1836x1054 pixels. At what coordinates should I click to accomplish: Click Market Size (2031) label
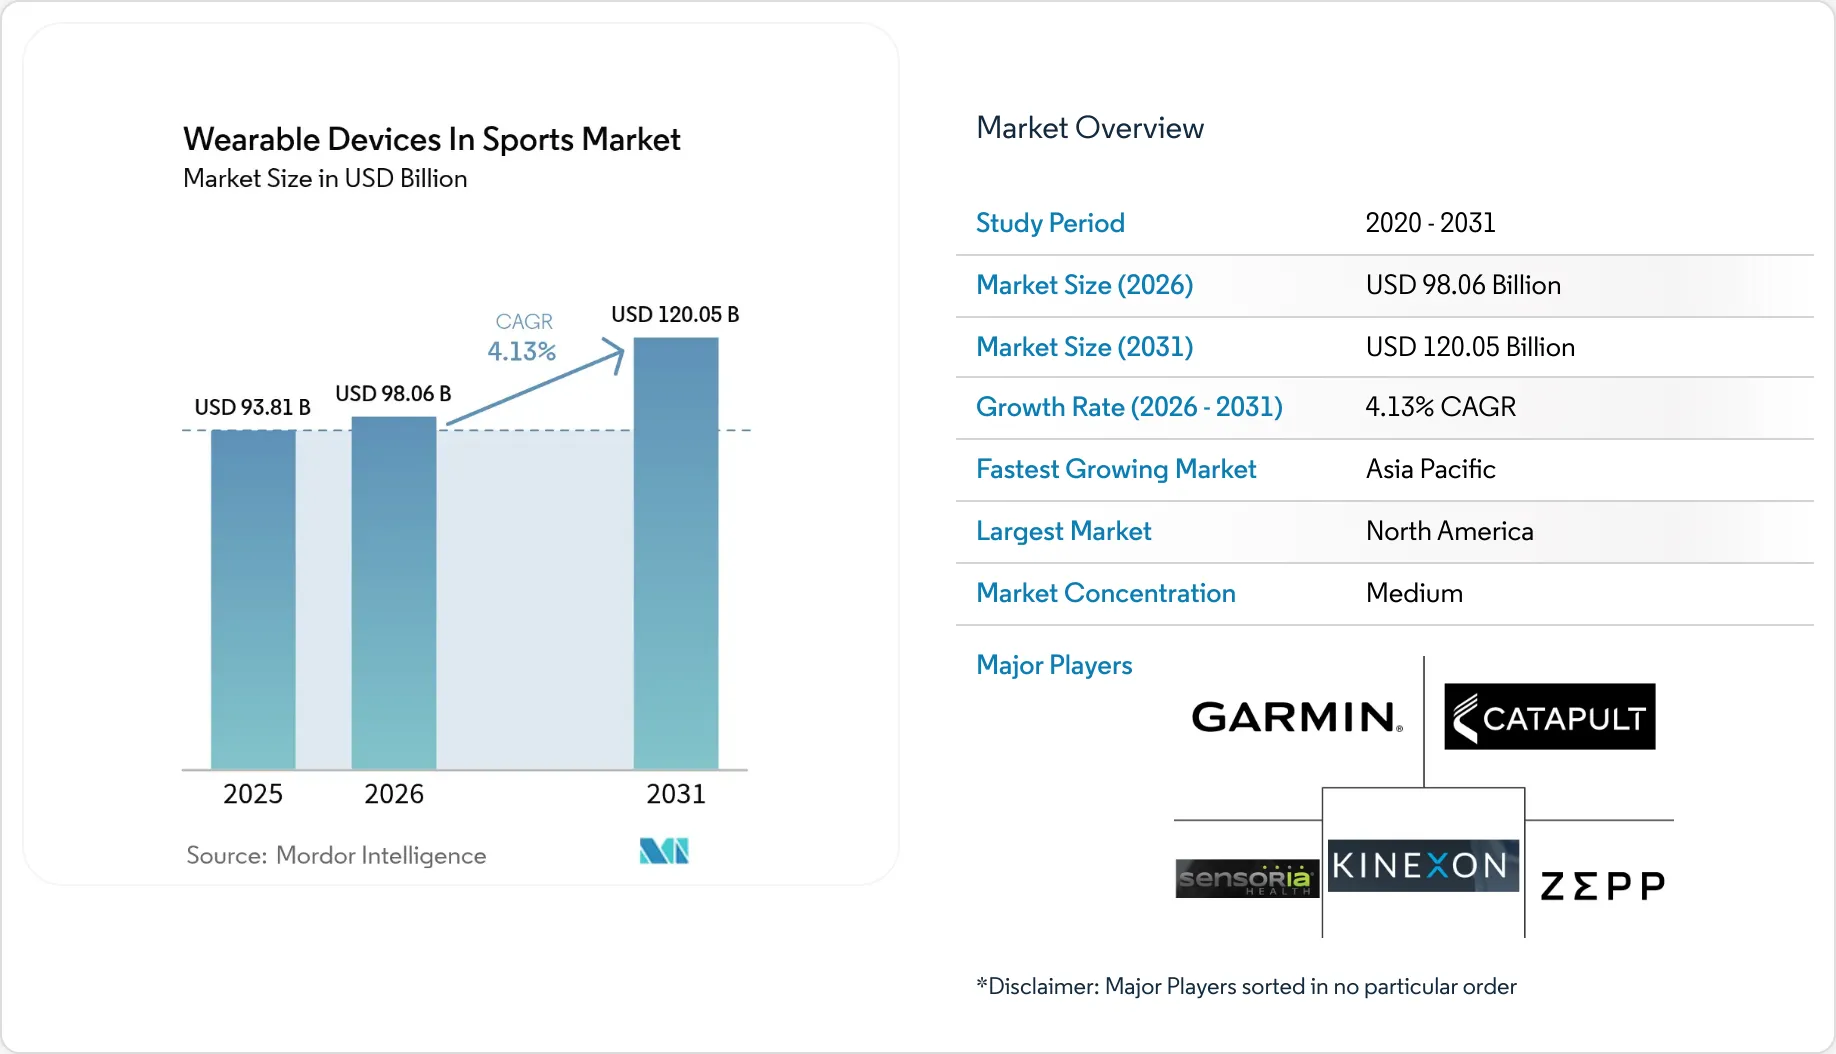point(1084,347)
